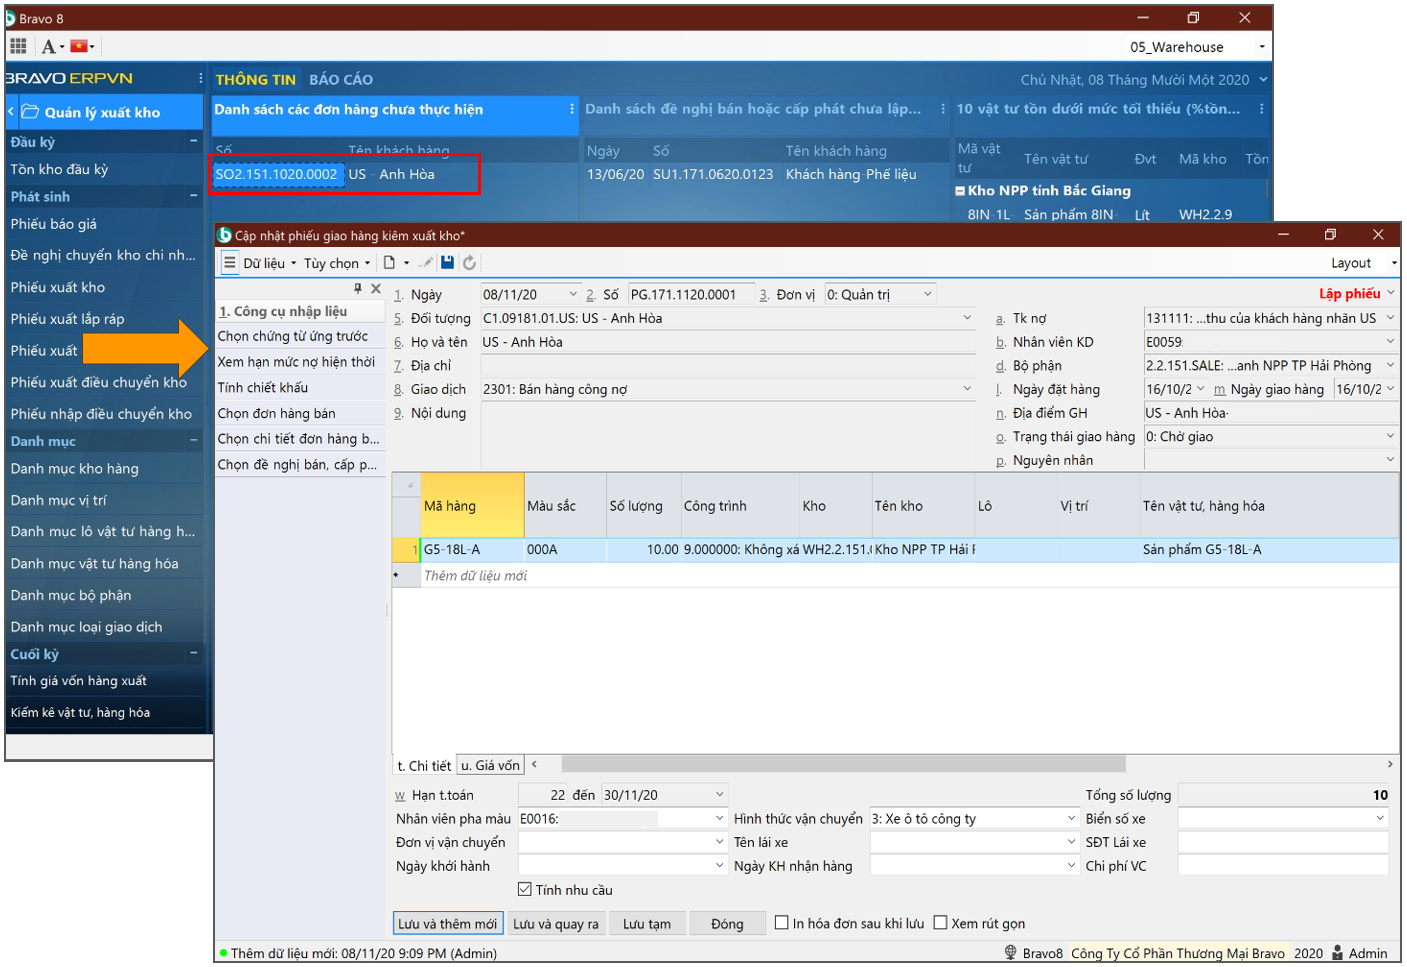Click the font size 'A' icon
1407x967 pixels.
tap(48, 46)
